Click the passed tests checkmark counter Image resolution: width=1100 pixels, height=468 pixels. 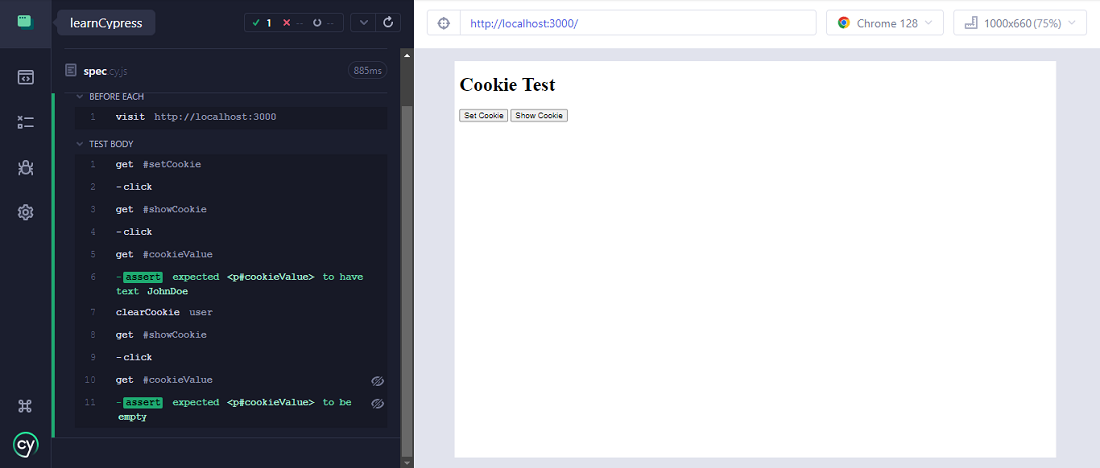tap(262, 23)
